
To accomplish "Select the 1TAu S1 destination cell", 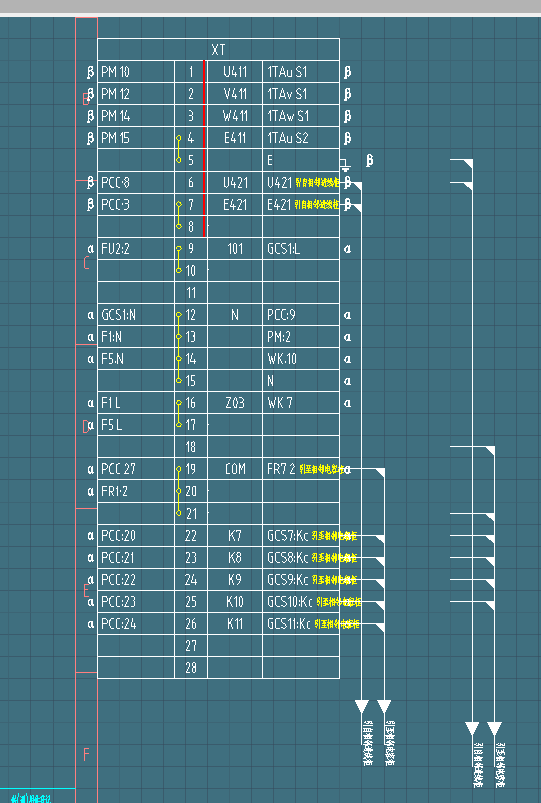I will tap(301, 72).
